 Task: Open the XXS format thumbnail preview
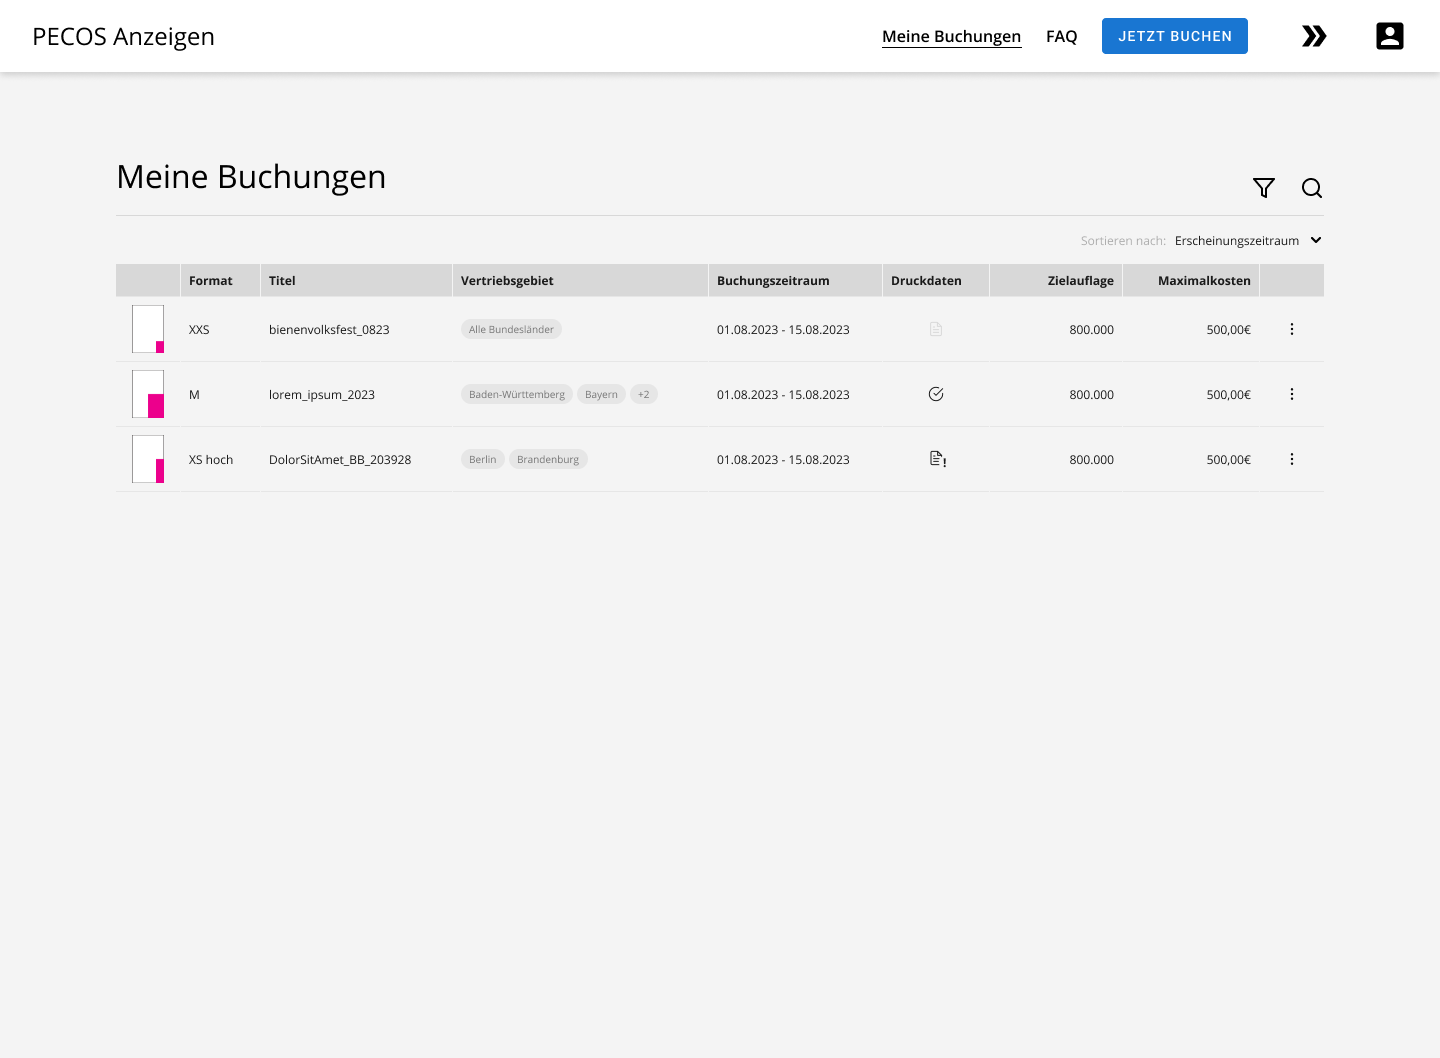[x=148, y=329]
